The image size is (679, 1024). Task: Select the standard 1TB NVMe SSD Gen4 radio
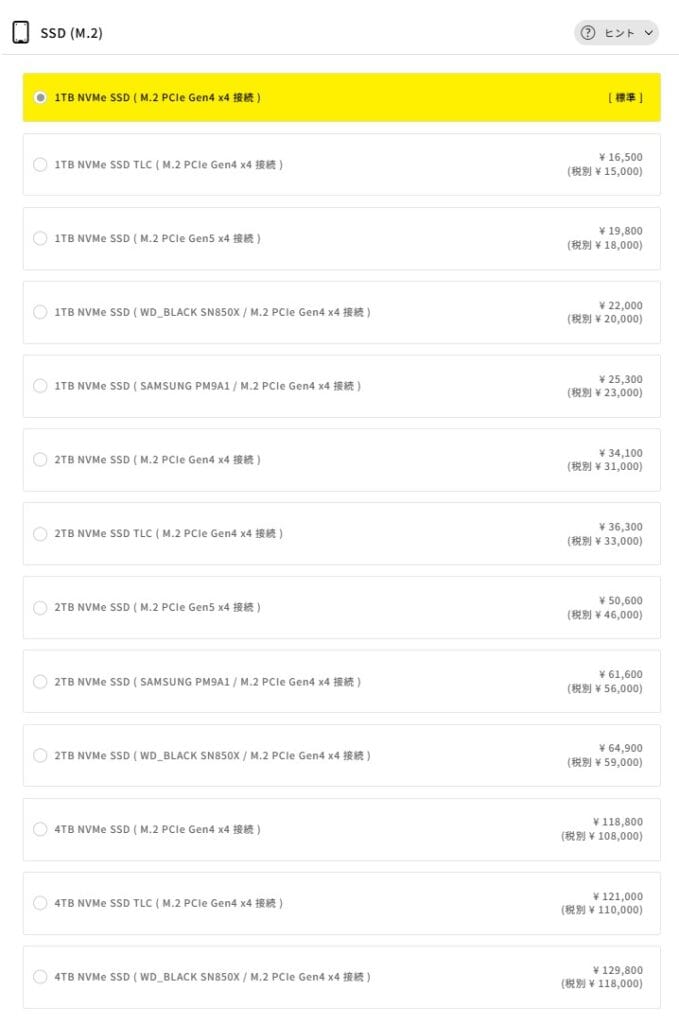pyautogui.click(x=40, y=98)
